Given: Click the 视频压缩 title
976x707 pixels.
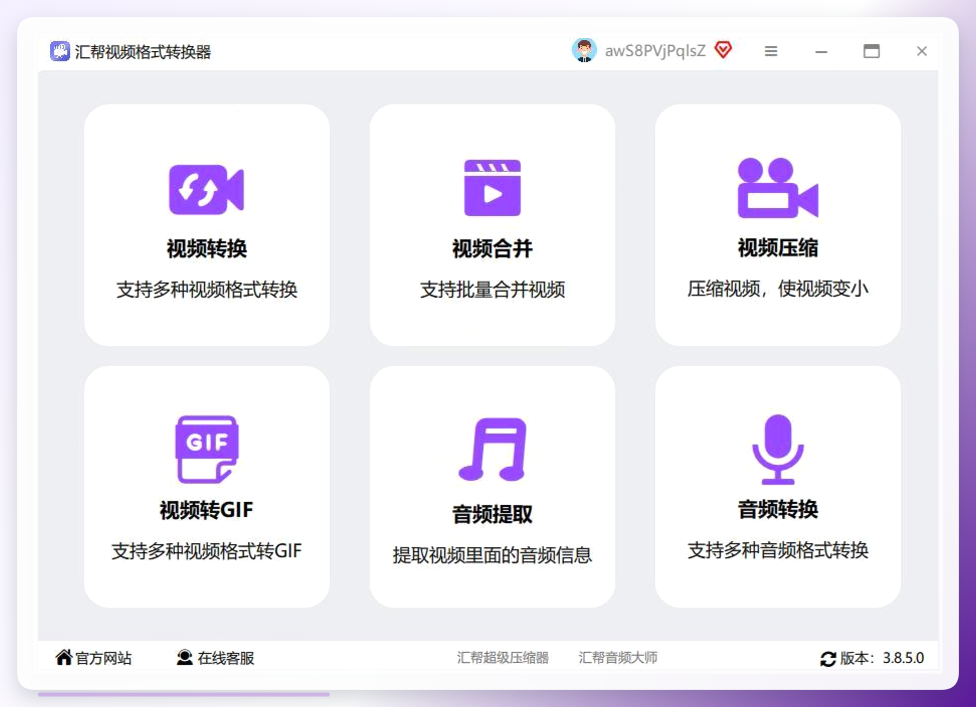Looking at the screenshot, I should click(778, 248).
